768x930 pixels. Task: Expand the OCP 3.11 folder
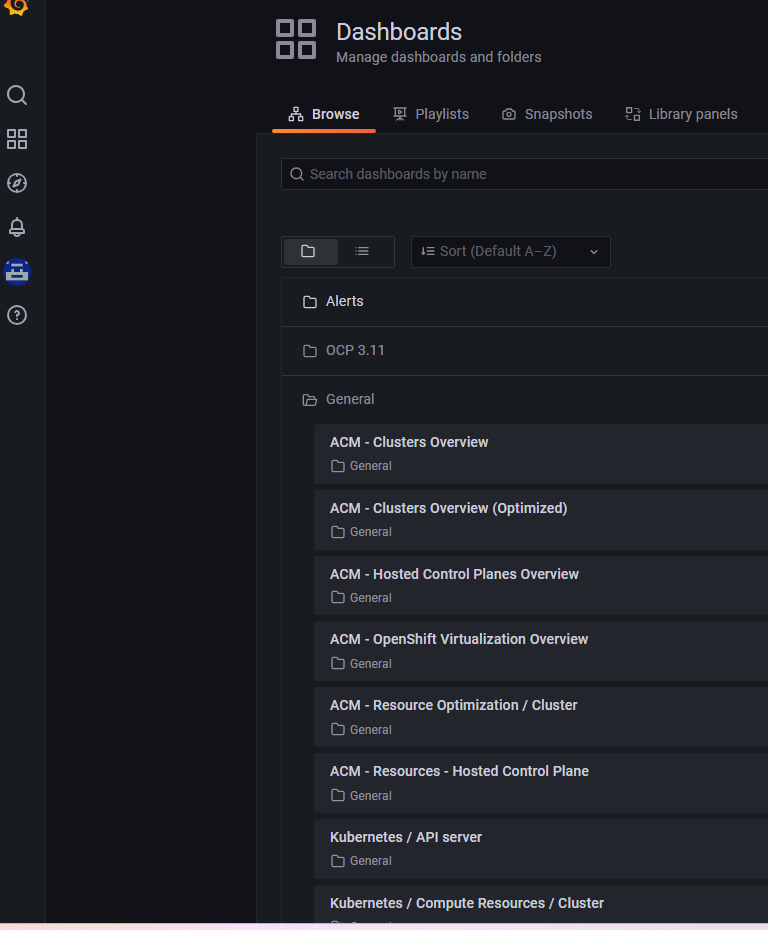[x=524, y=351]
